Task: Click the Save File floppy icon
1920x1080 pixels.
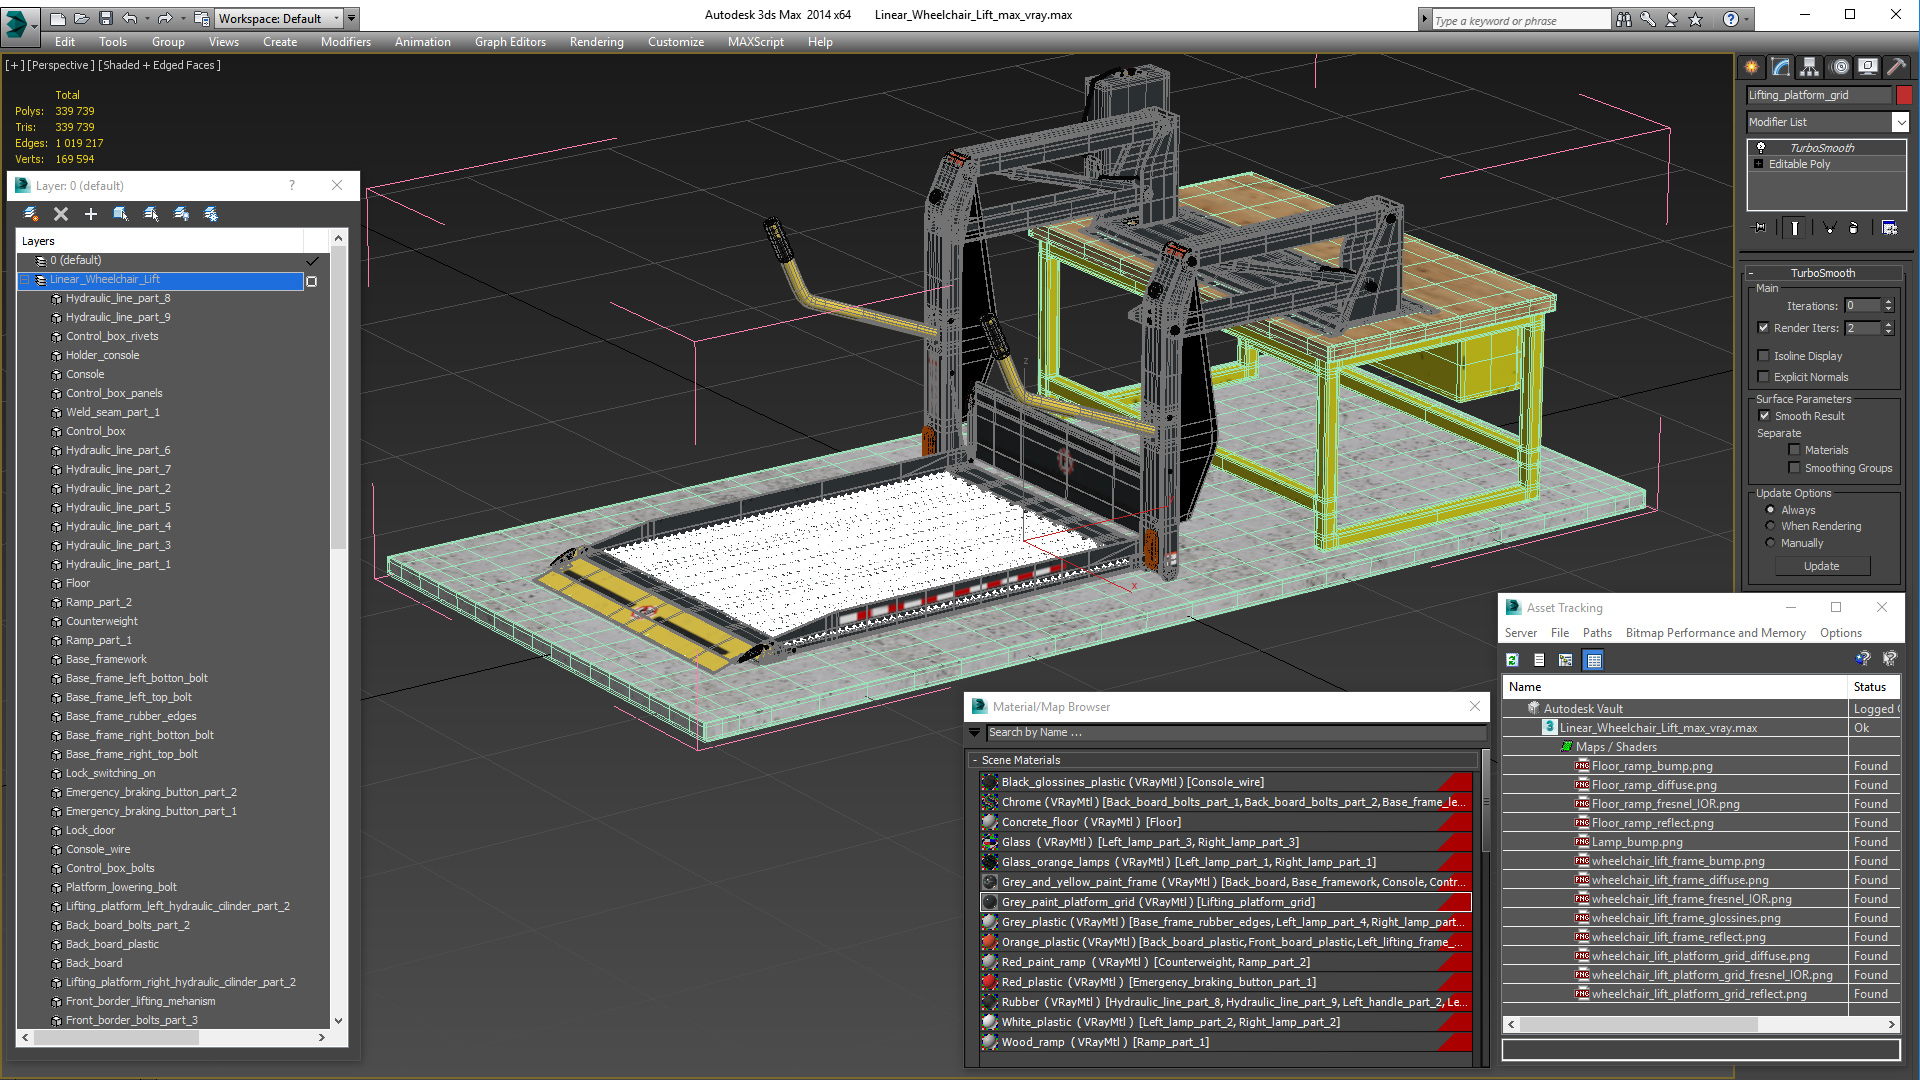Action: coord(104,18)
